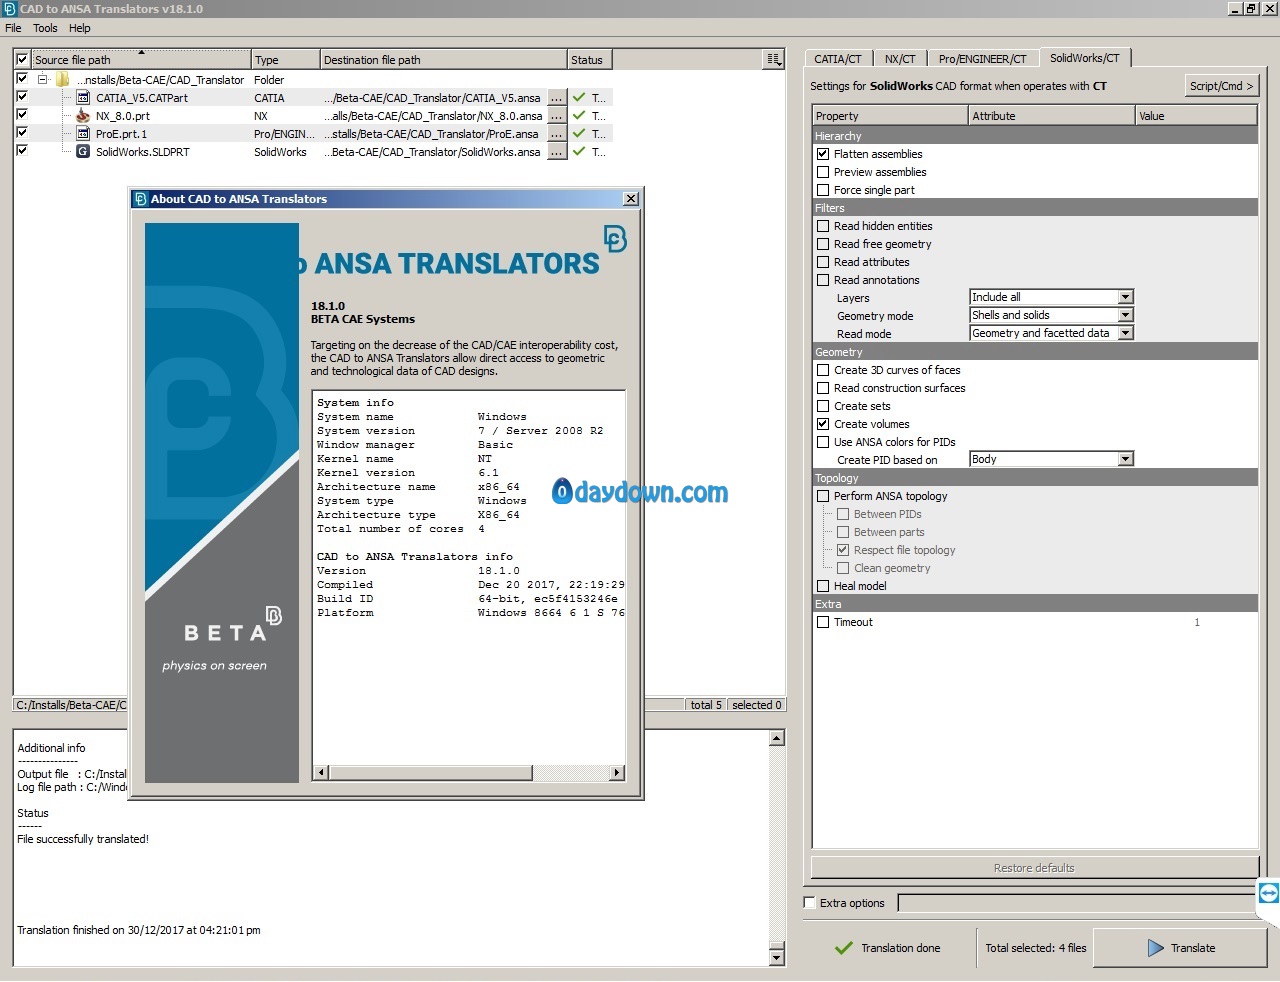The height and width of the screenshot is (982, 1280).
Task: Click the column settings icon above file list
Action: pos(773,60)
